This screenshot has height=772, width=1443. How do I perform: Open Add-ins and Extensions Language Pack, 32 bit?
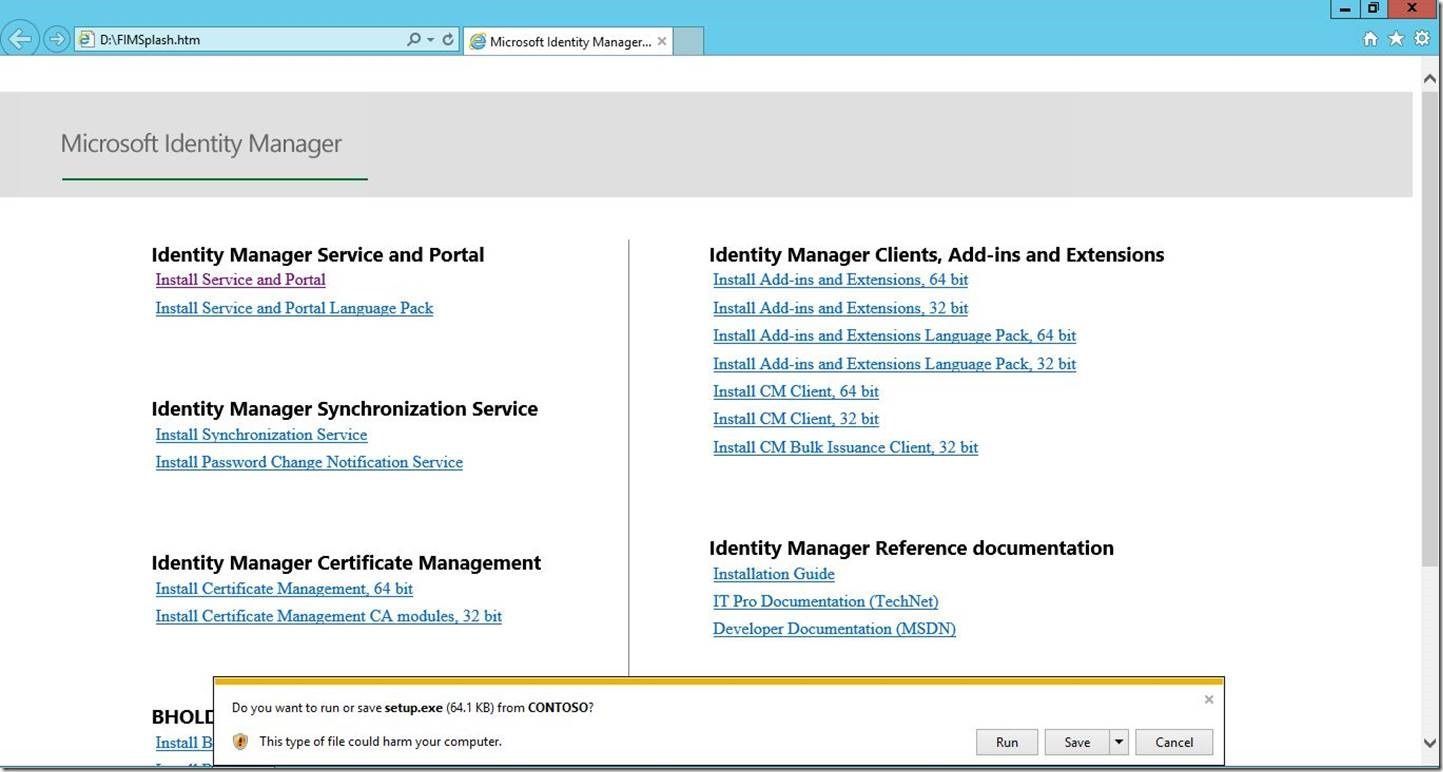coord(894,364)
